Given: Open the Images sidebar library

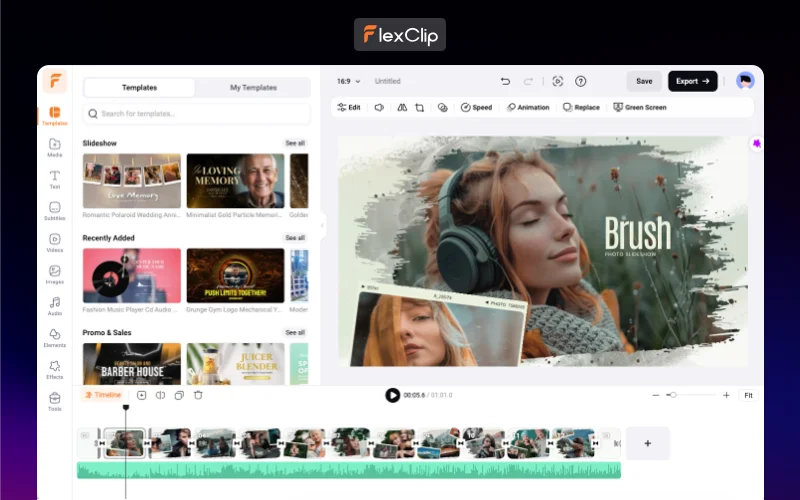Looking at the screenshot, I should tap(55, 274).
